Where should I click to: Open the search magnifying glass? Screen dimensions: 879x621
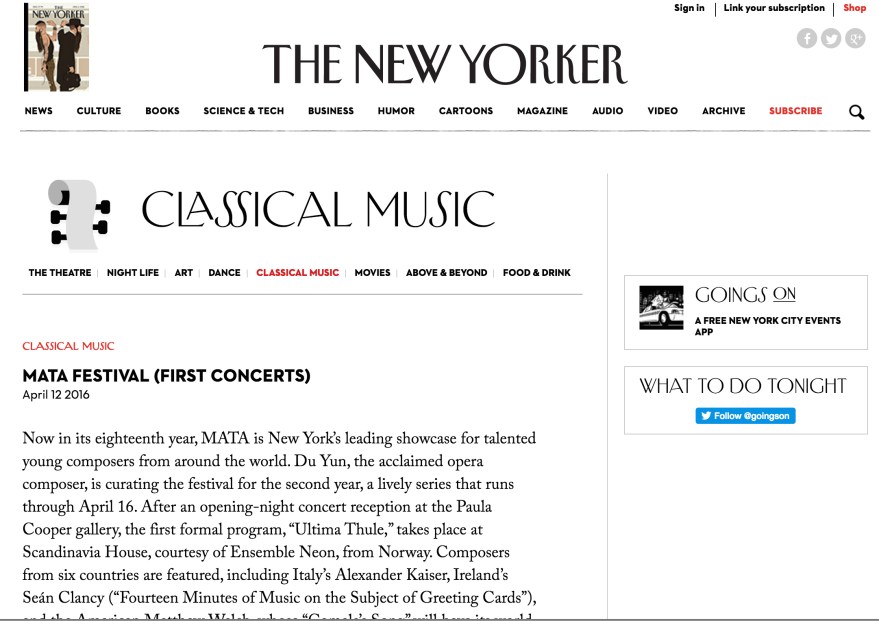(856, 112)
